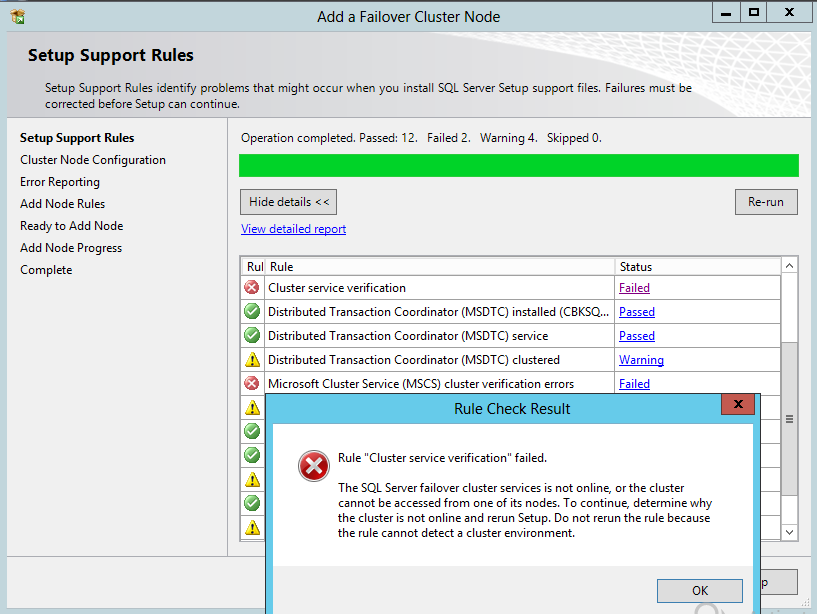Click passed icon for MSDTC service rule
Screen dimensions: 817x614
[x=252, y=335]
